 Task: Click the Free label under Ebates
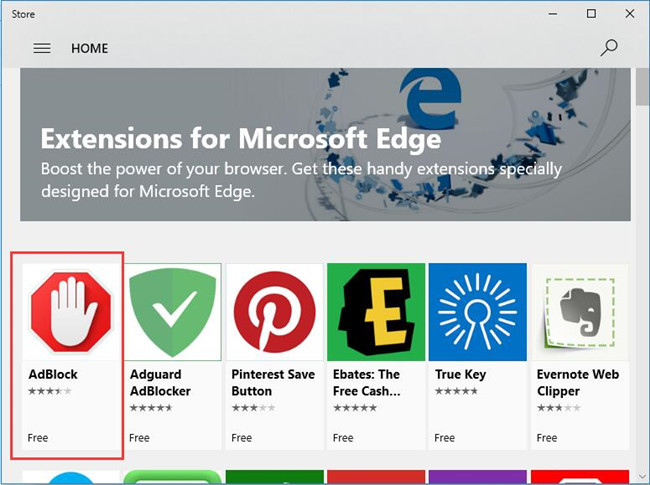pos(343,438)
